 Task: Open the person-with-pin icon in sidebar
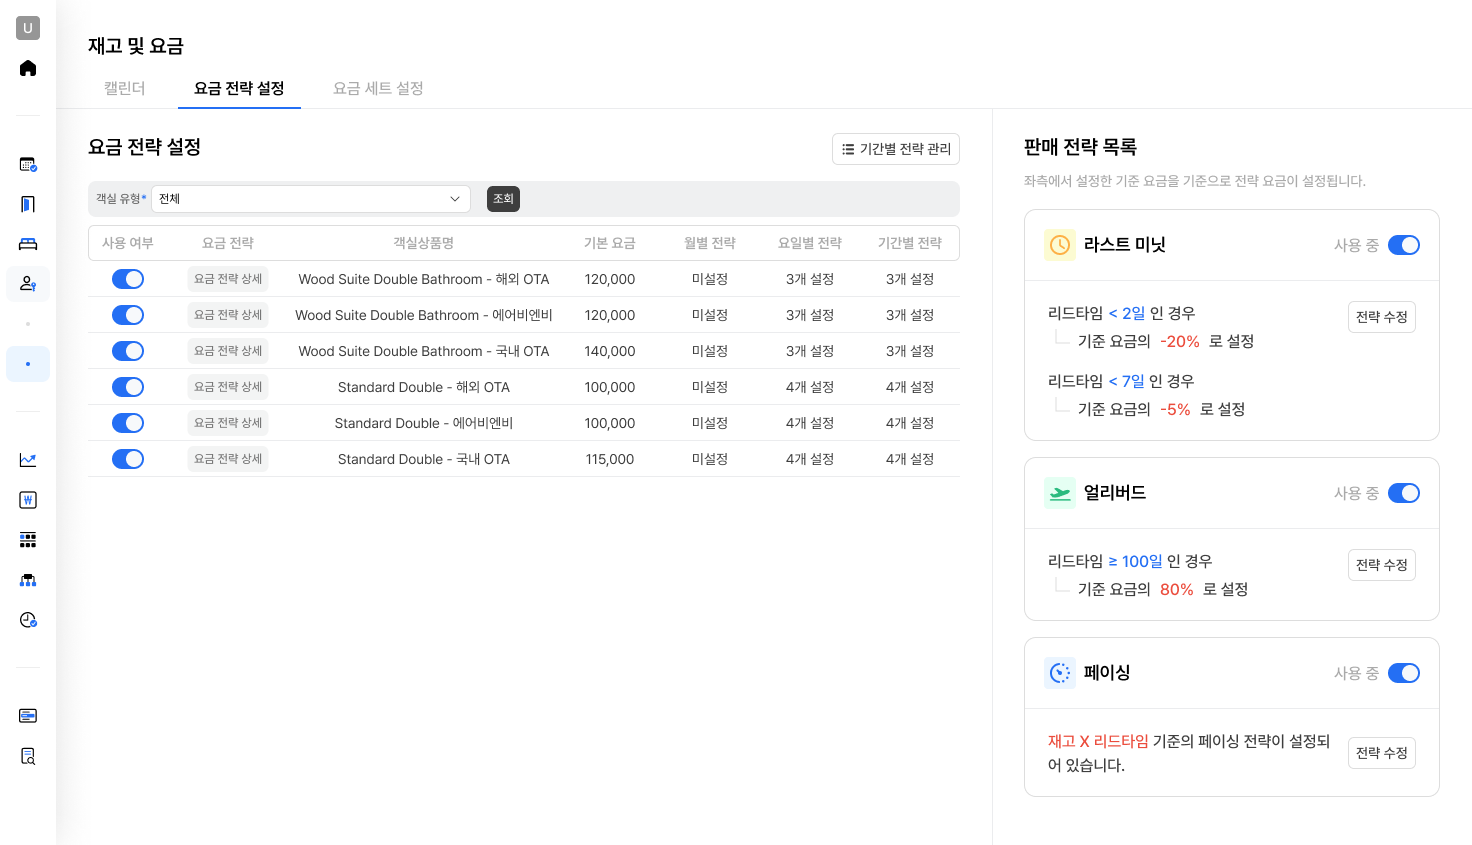coord(28,284)
